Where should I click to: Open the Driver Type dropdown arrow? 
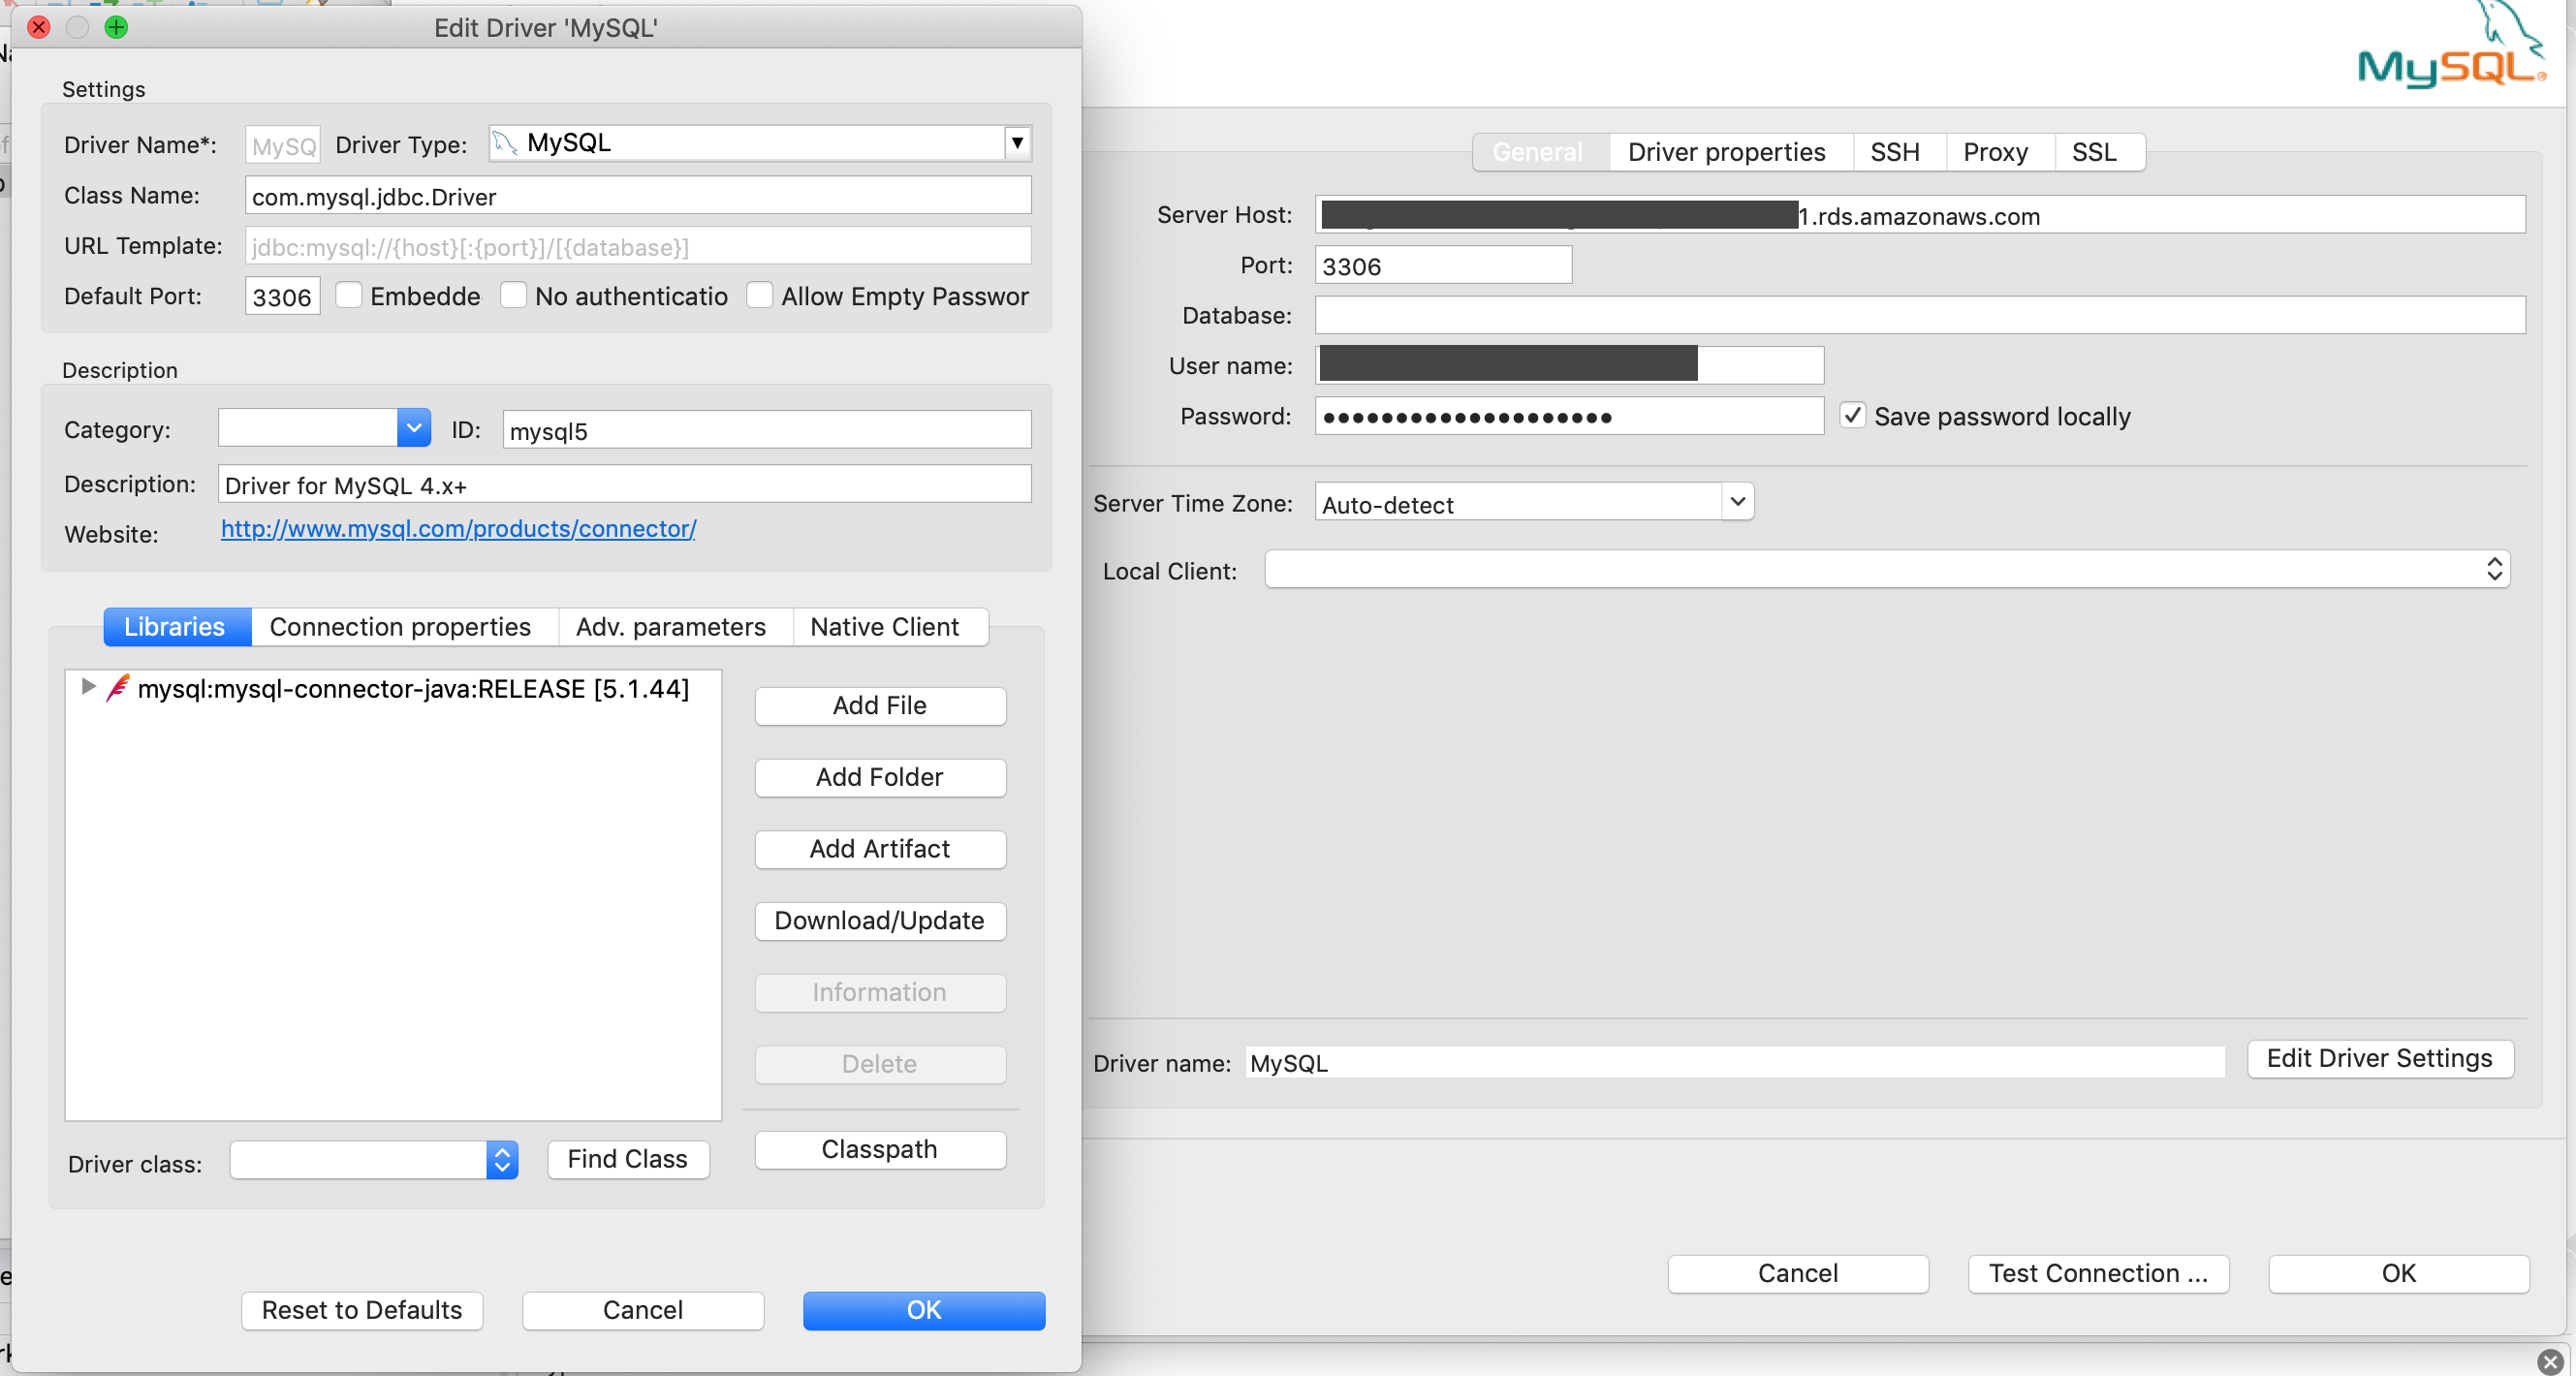(x=1017, y=143)
